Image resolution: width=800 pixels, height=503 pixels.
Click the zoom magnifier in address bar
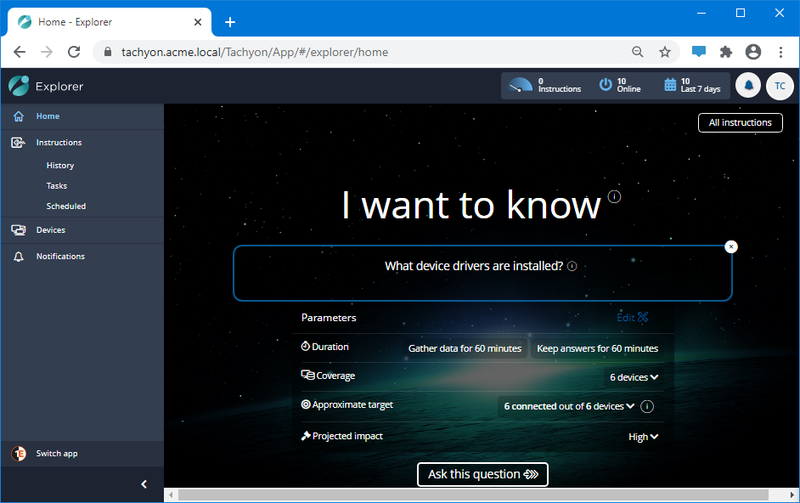point(637,52)
